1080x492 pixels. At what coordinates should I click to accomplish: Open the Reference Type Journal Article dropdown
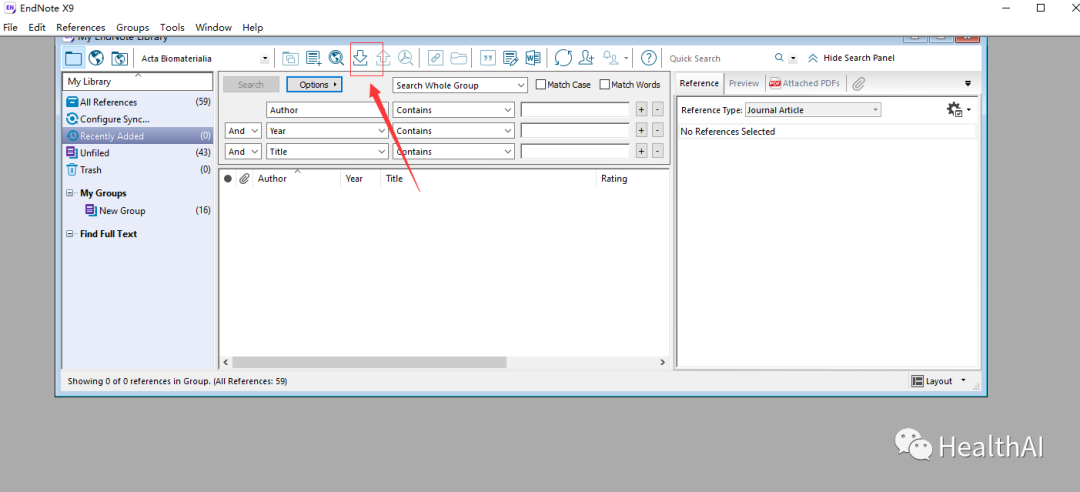coord(813,110)
